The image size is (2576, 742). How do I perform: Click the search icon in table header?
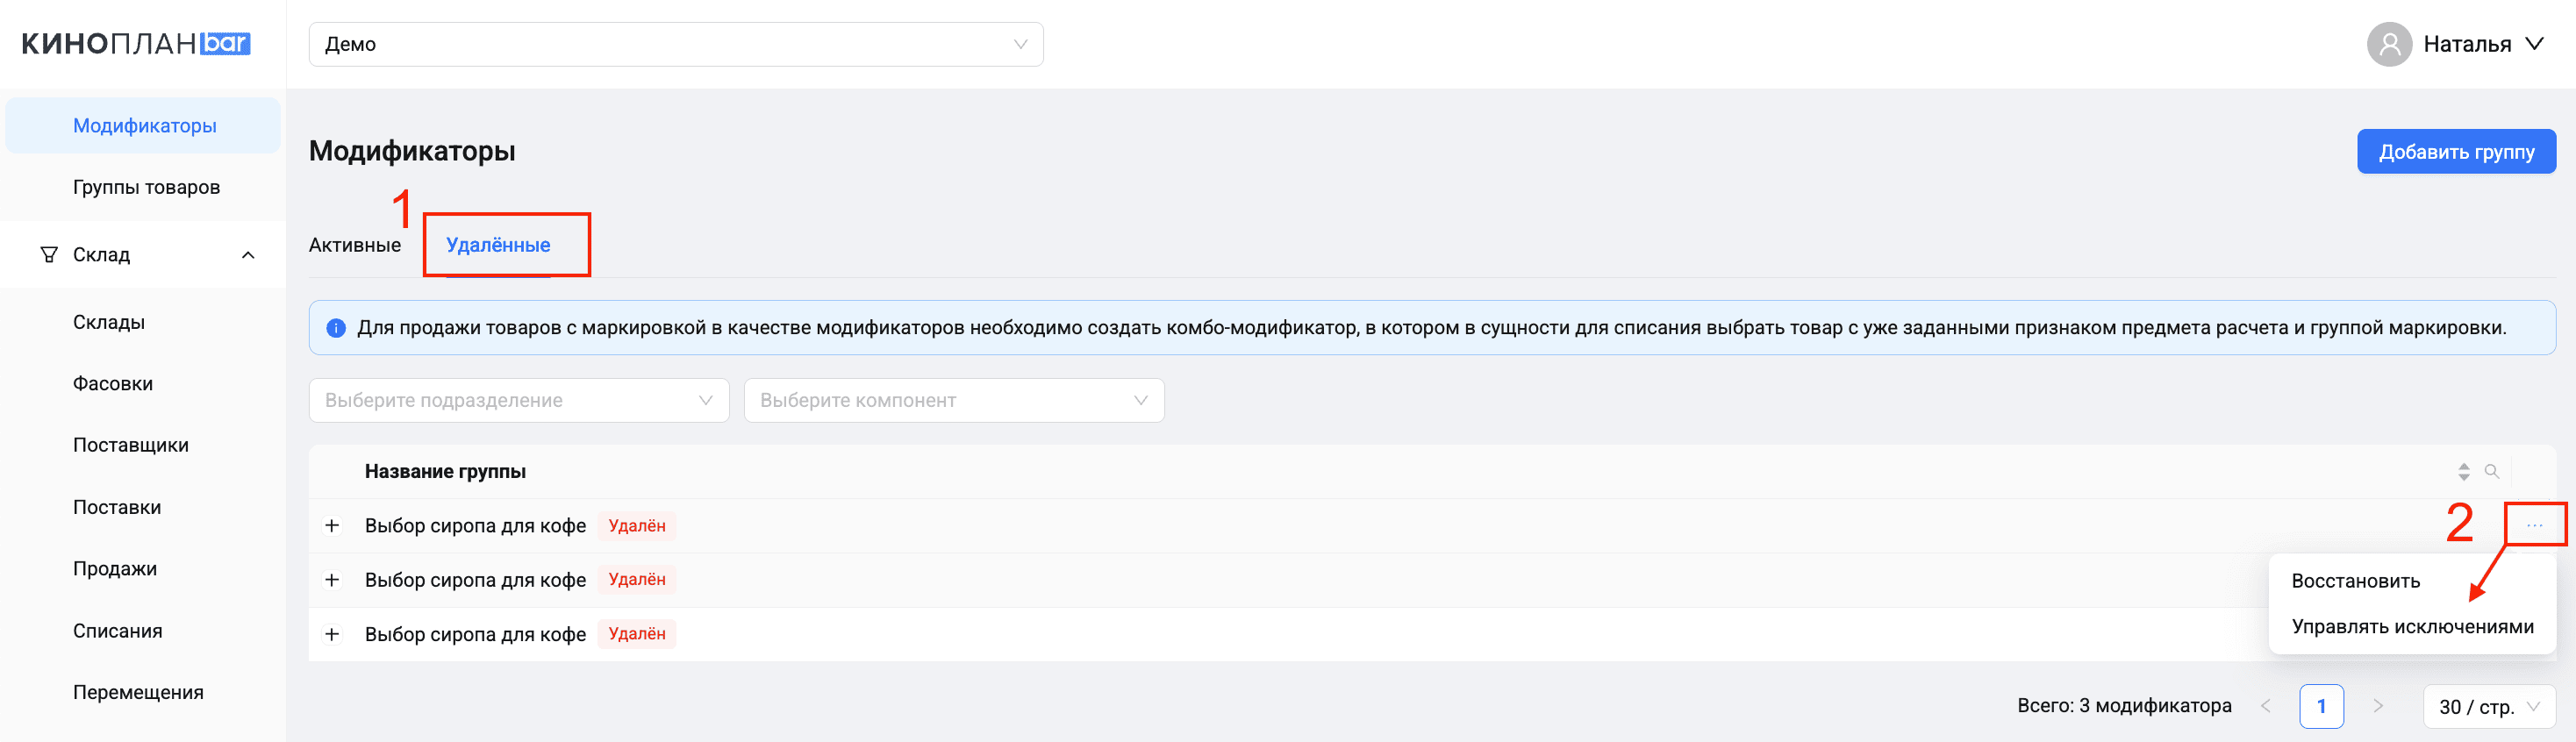point(2491,471)
